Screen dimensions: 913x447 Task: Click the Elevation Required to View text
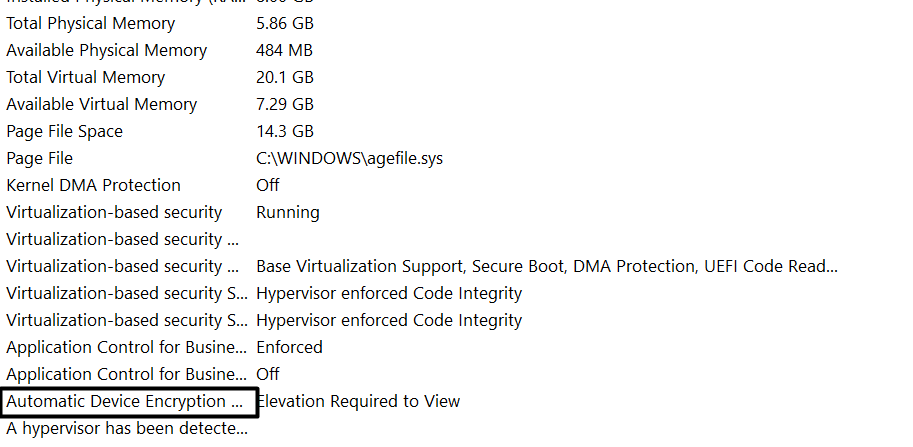coord(358,401)
